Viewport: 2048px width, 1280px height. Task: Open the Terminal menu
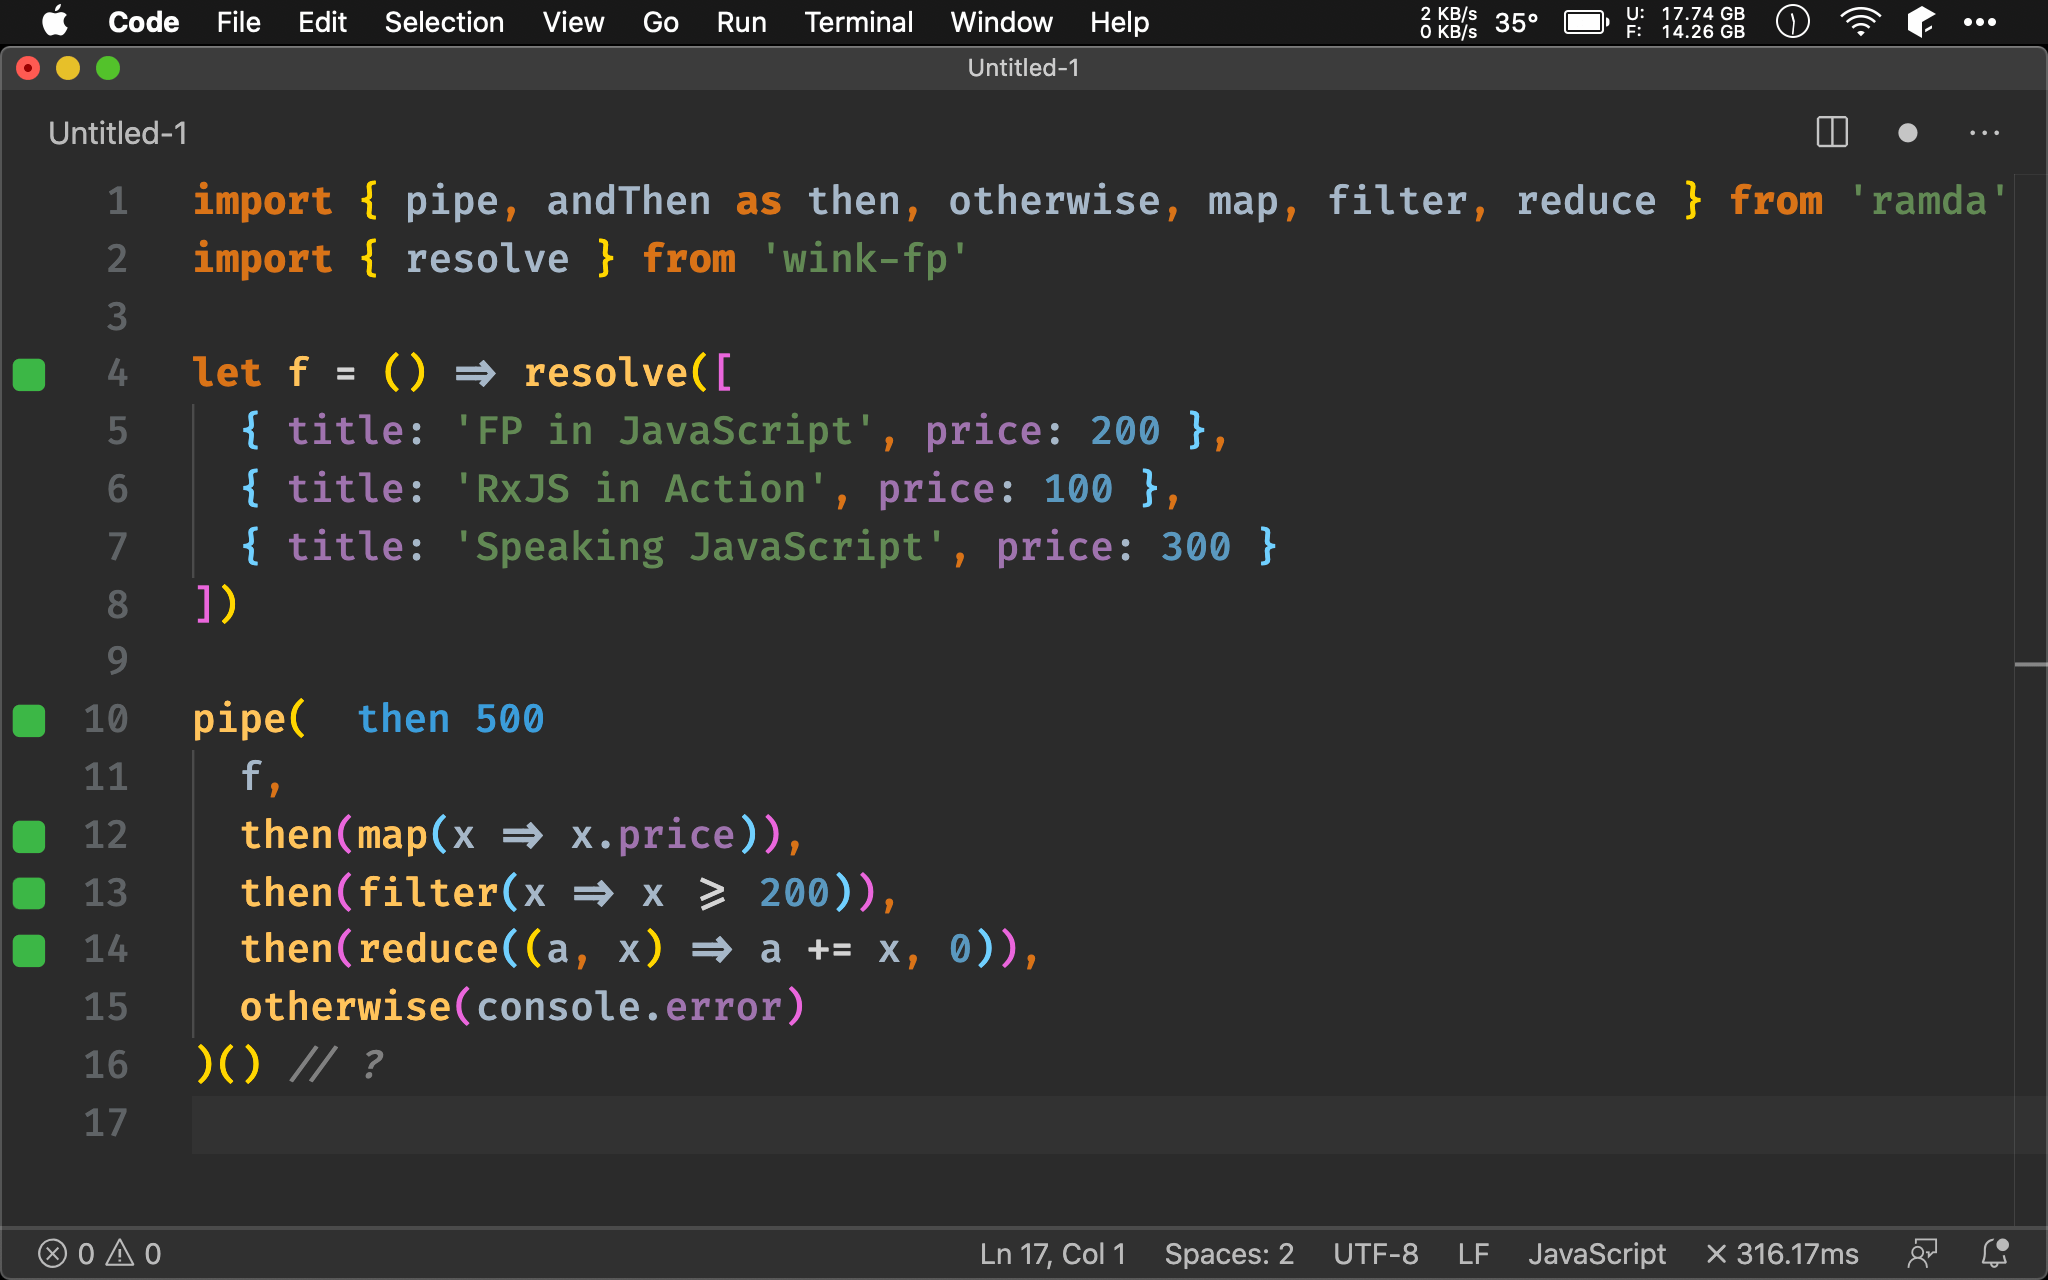(857, 21)
